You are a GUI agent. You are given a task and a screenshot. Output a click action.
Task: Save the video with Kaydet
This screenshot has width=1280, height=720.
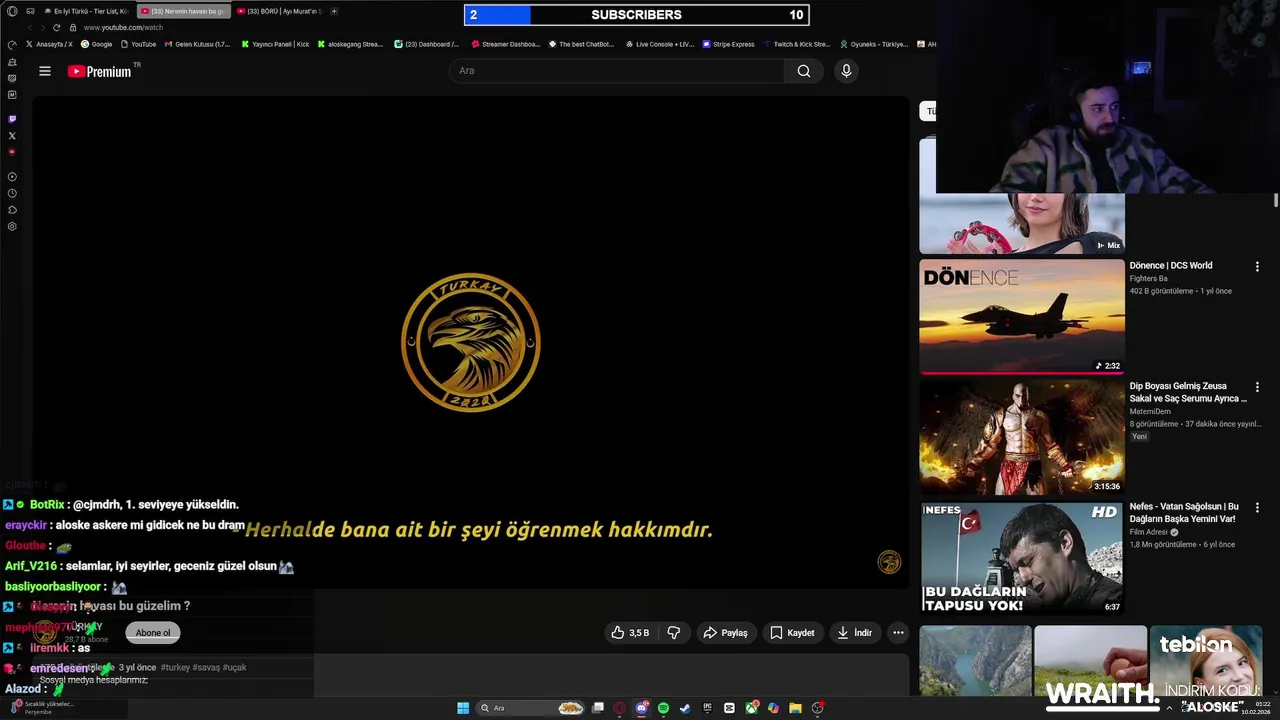click(x=792, y=633)
